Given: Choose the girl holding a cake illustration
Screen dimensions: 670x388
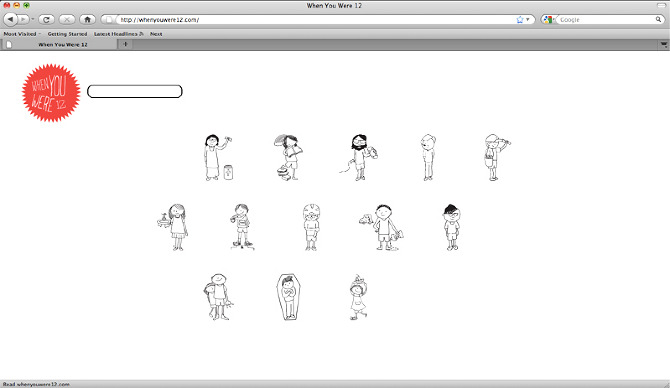Looking at the screenshot, I should click(173, 227).
